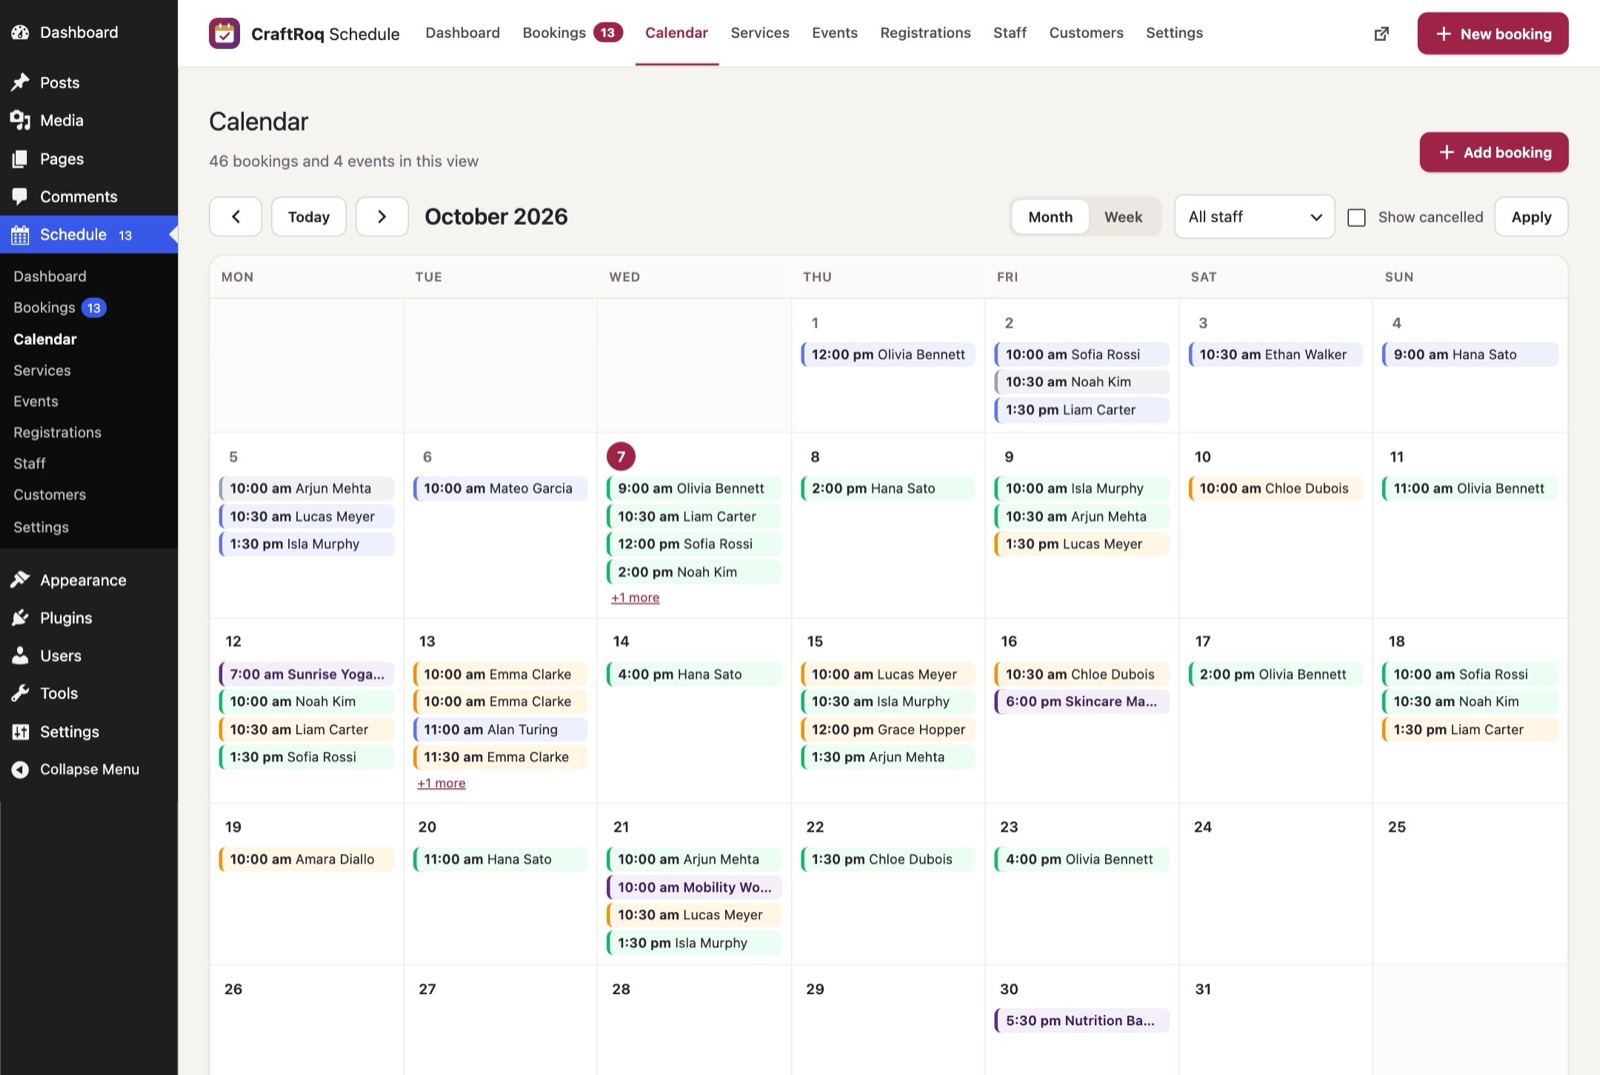Enable the Show cancelled checkbox
Viewport: 1600px width, 1075px height.
1357,218
